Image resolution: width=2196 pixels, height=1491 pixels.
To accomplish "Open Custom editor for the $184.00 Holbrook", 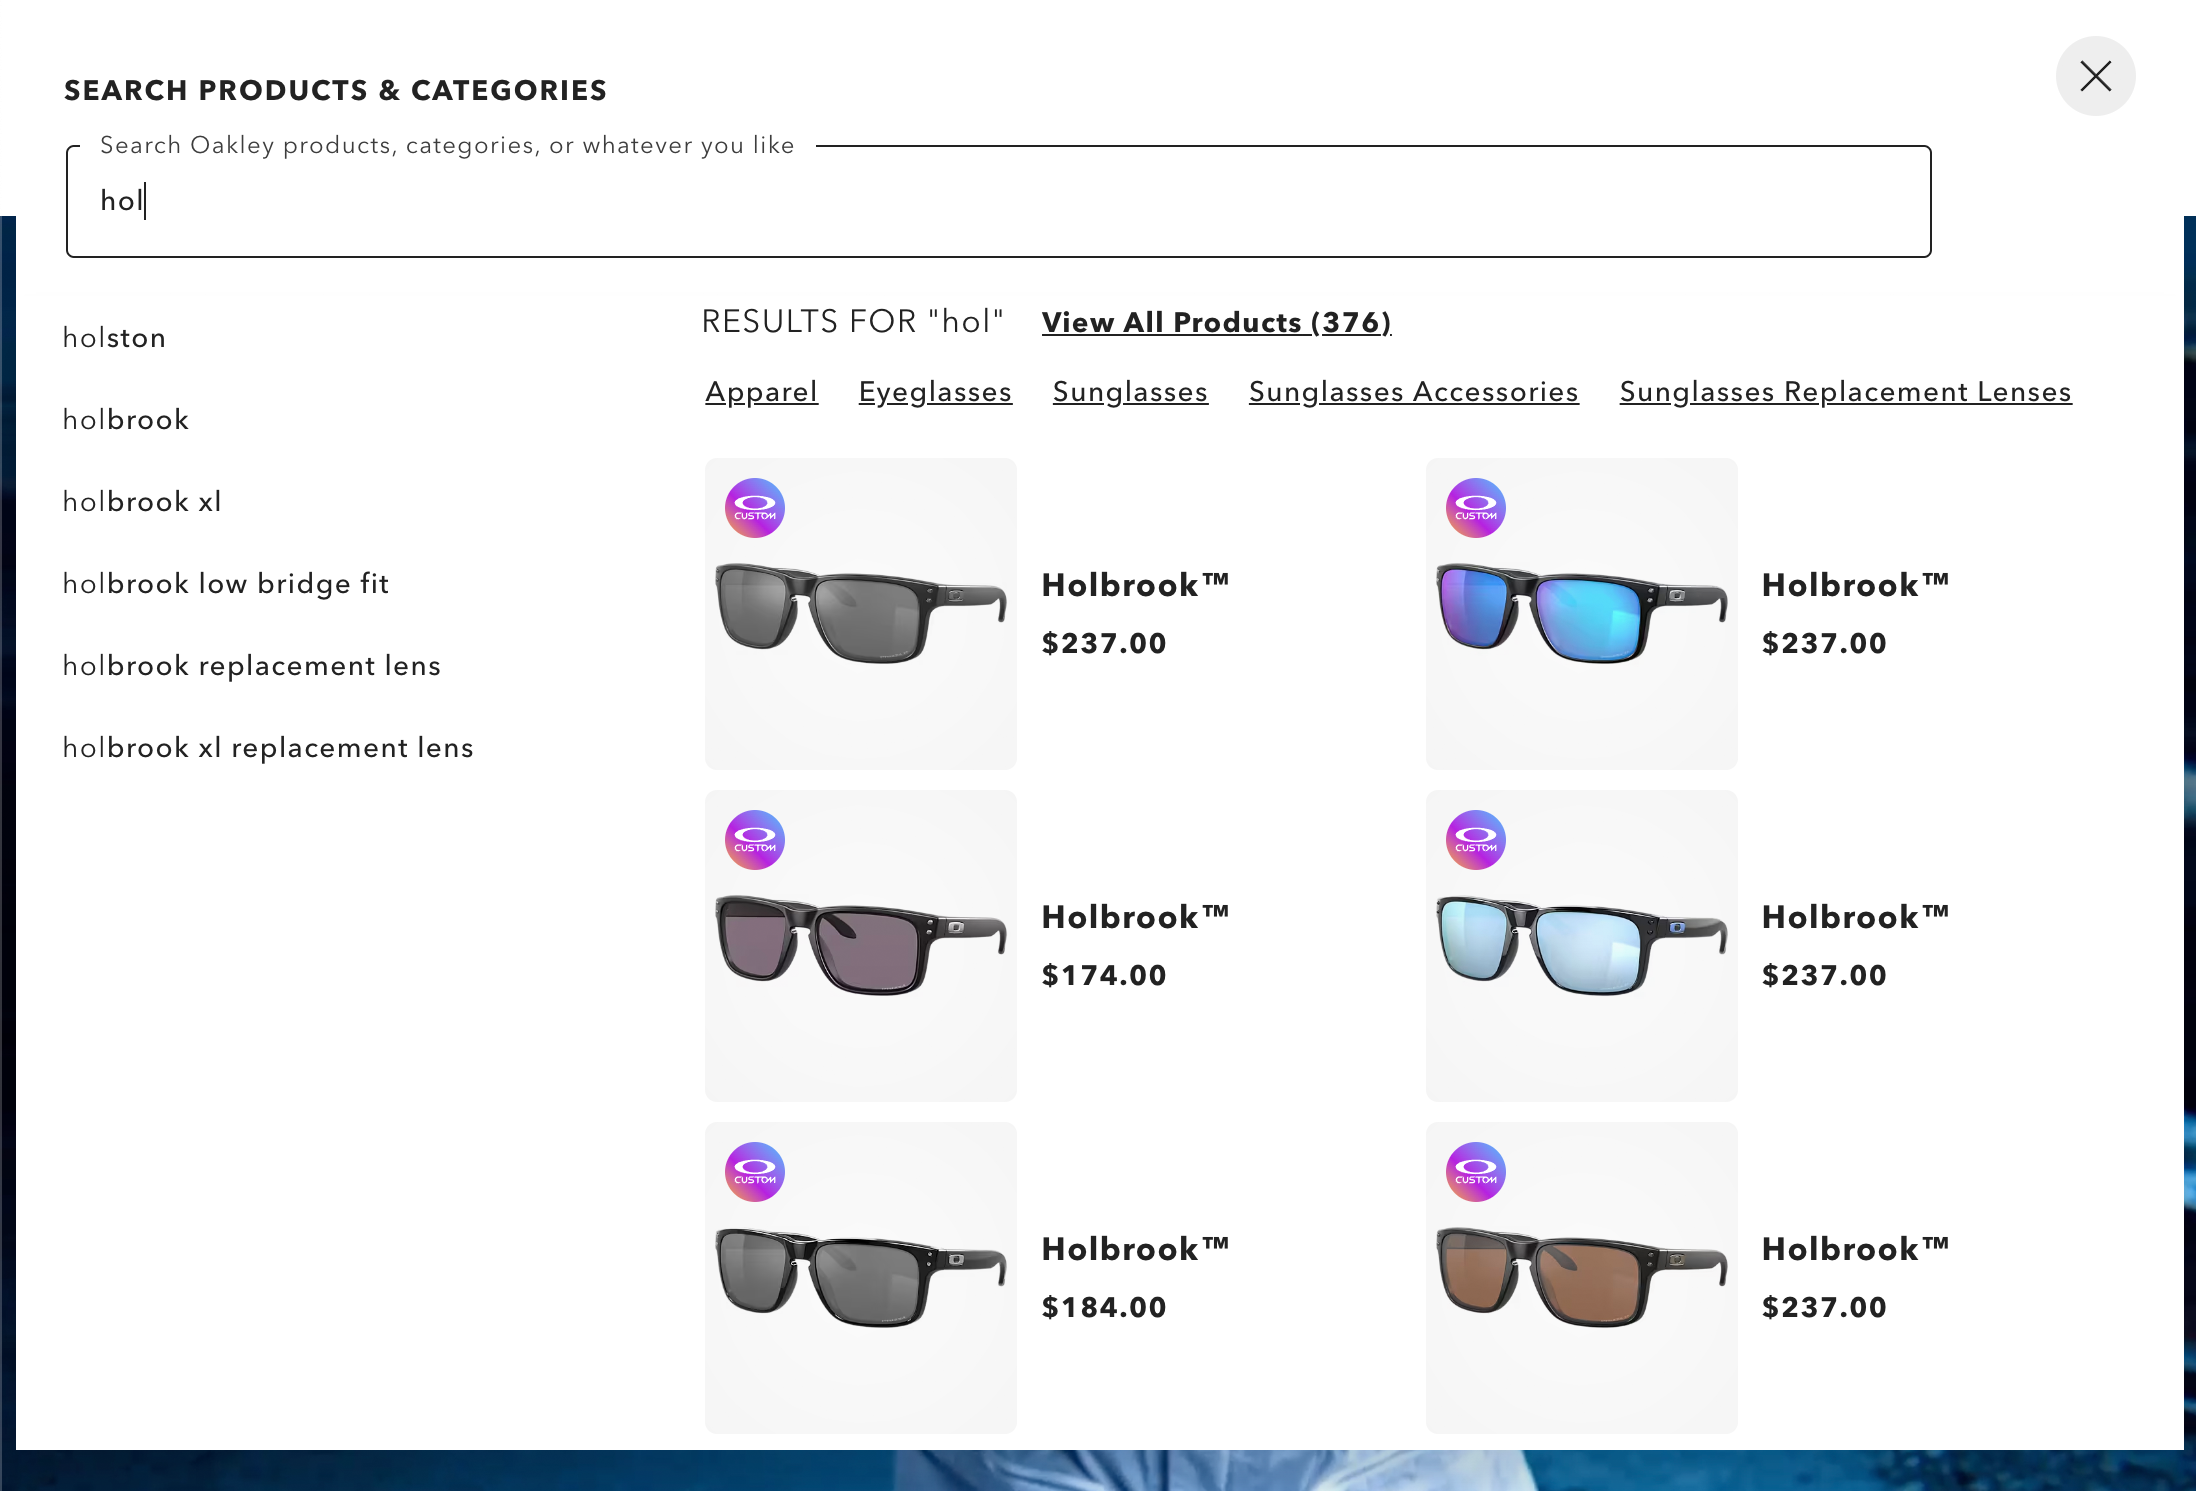I will (755, 1171).
